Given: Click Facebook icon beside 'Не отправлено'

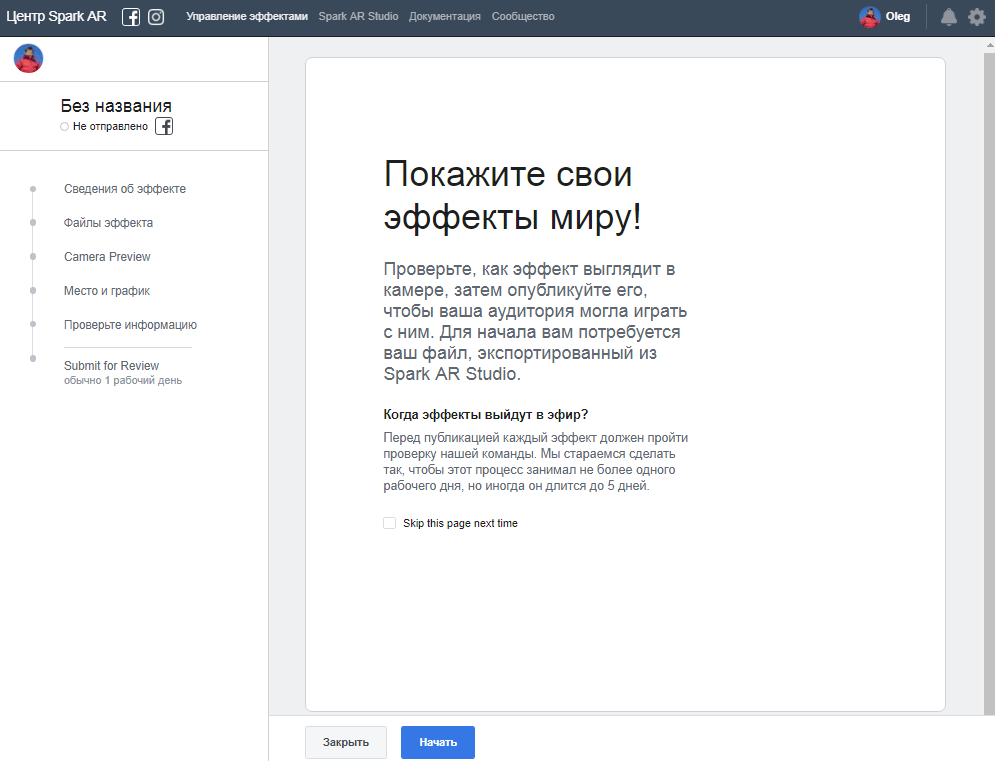Looking at the screenshot, I should click(x=164, y=127).
